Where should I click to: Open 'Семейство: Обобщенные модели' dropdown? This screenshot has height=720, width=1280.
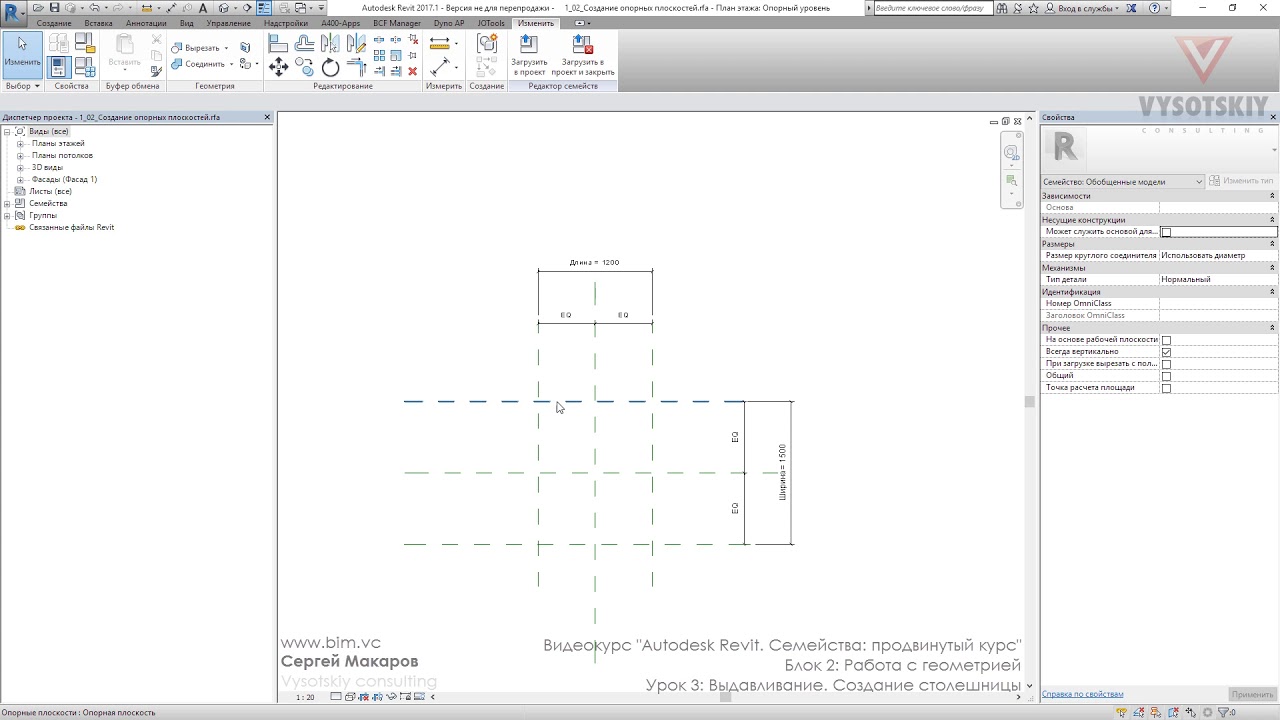coord(1122,182)
